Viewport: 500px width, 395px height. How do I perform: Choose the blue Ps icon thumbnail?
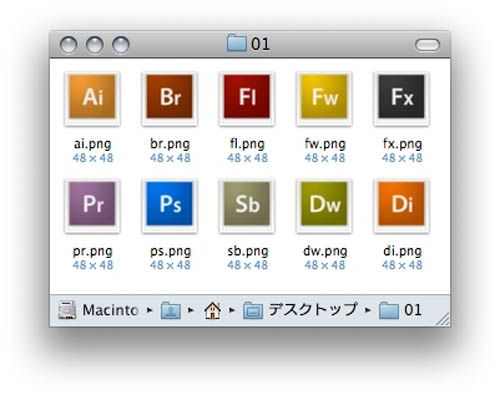pyautogui.click(x=170, y=205)
